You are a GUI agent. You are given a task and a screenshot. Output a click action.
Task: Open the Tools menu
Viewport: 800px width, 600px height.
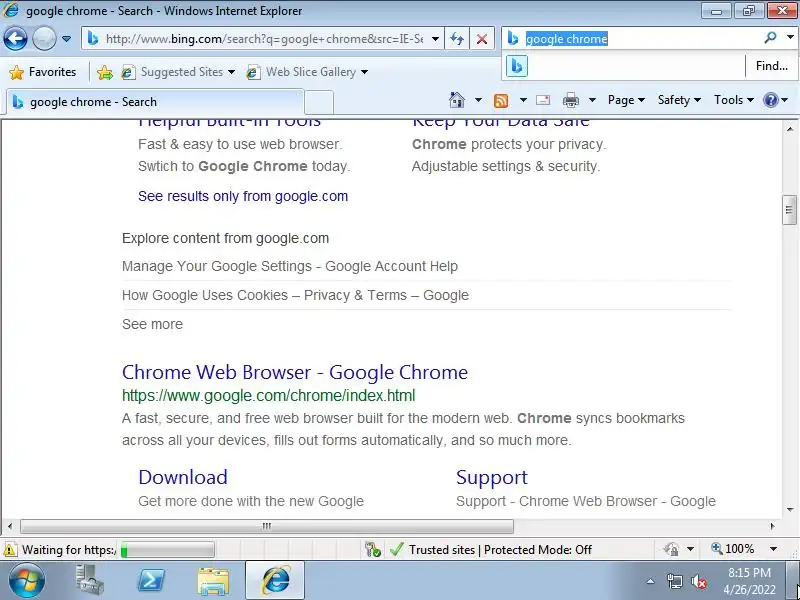point(734,100)
